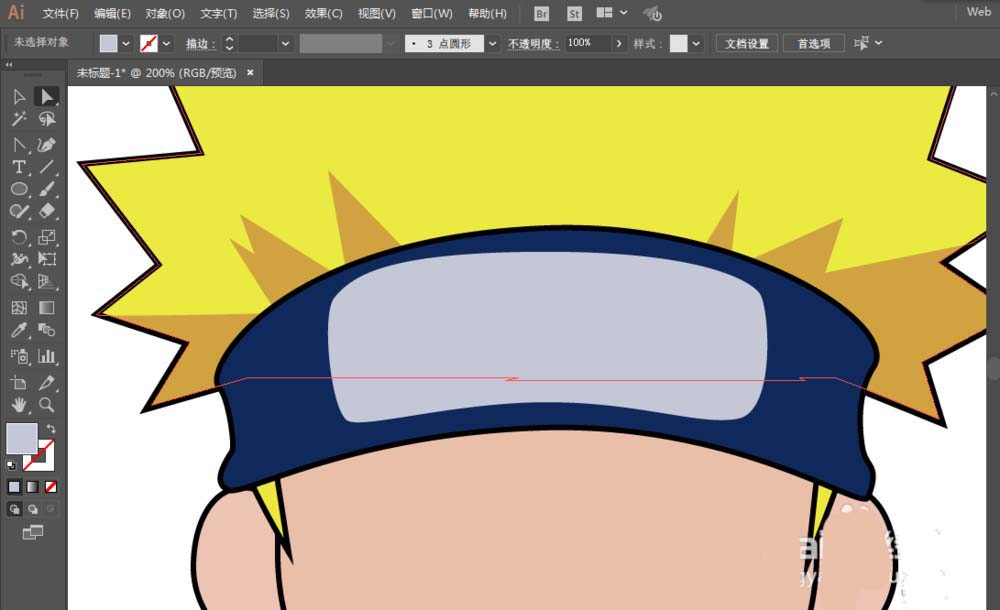Select the Zoom magnifier tool
Screen dimensions: 1000x610
pyautogui.click(x=47, y=405)
